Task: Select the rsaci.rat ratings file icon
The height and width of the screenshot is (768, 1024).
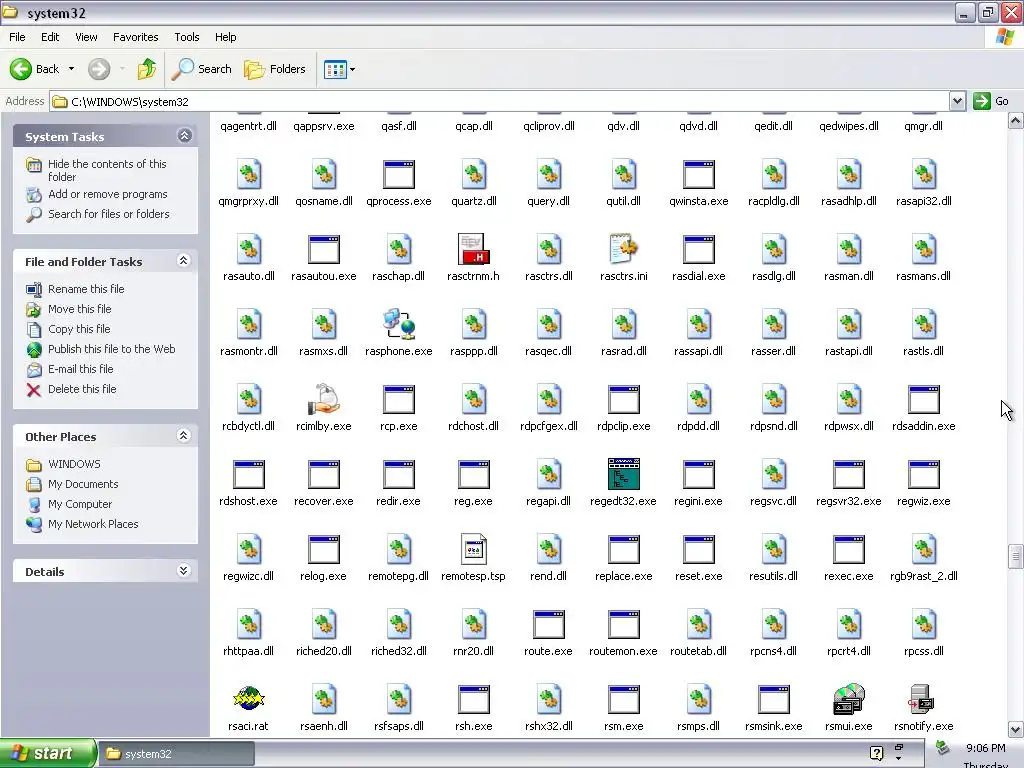Action: (x=249, y=699)
